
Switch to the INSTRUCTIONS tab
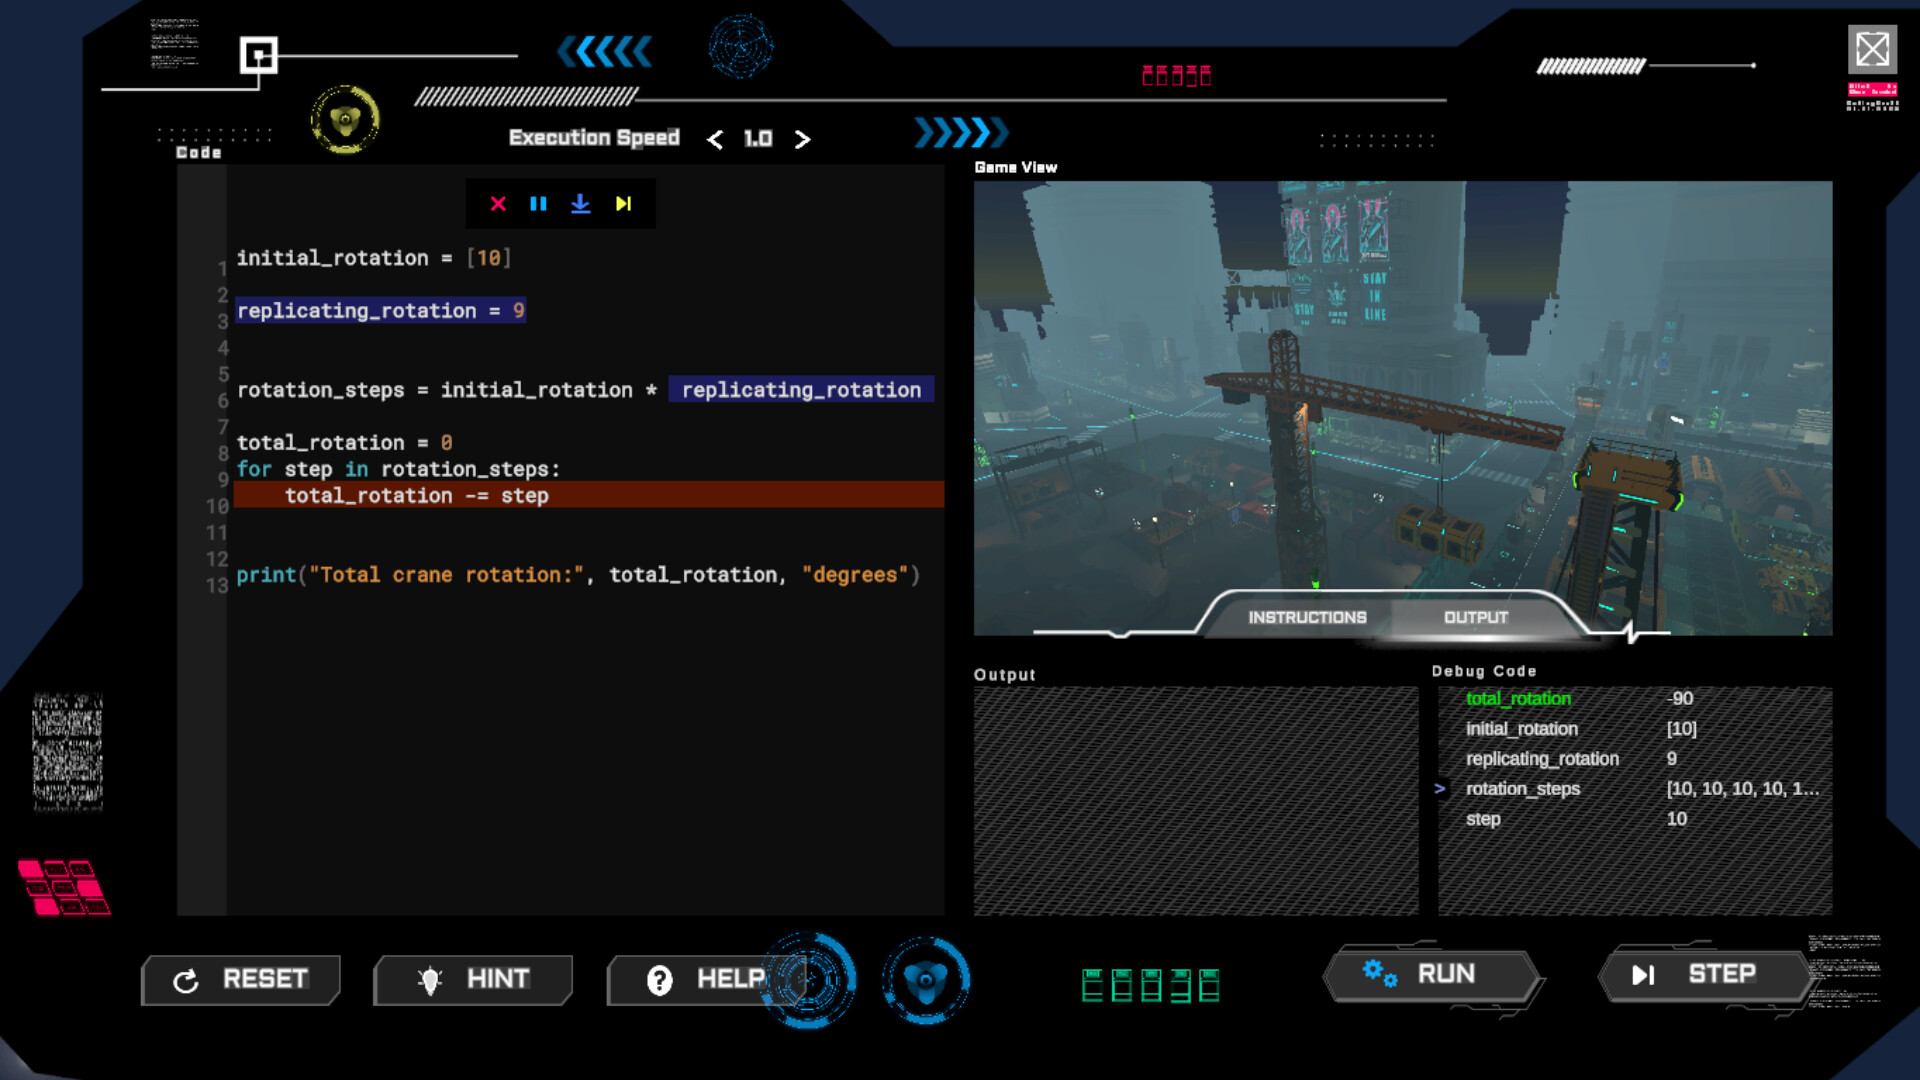pyautogui.click(x=1306, y=617)
